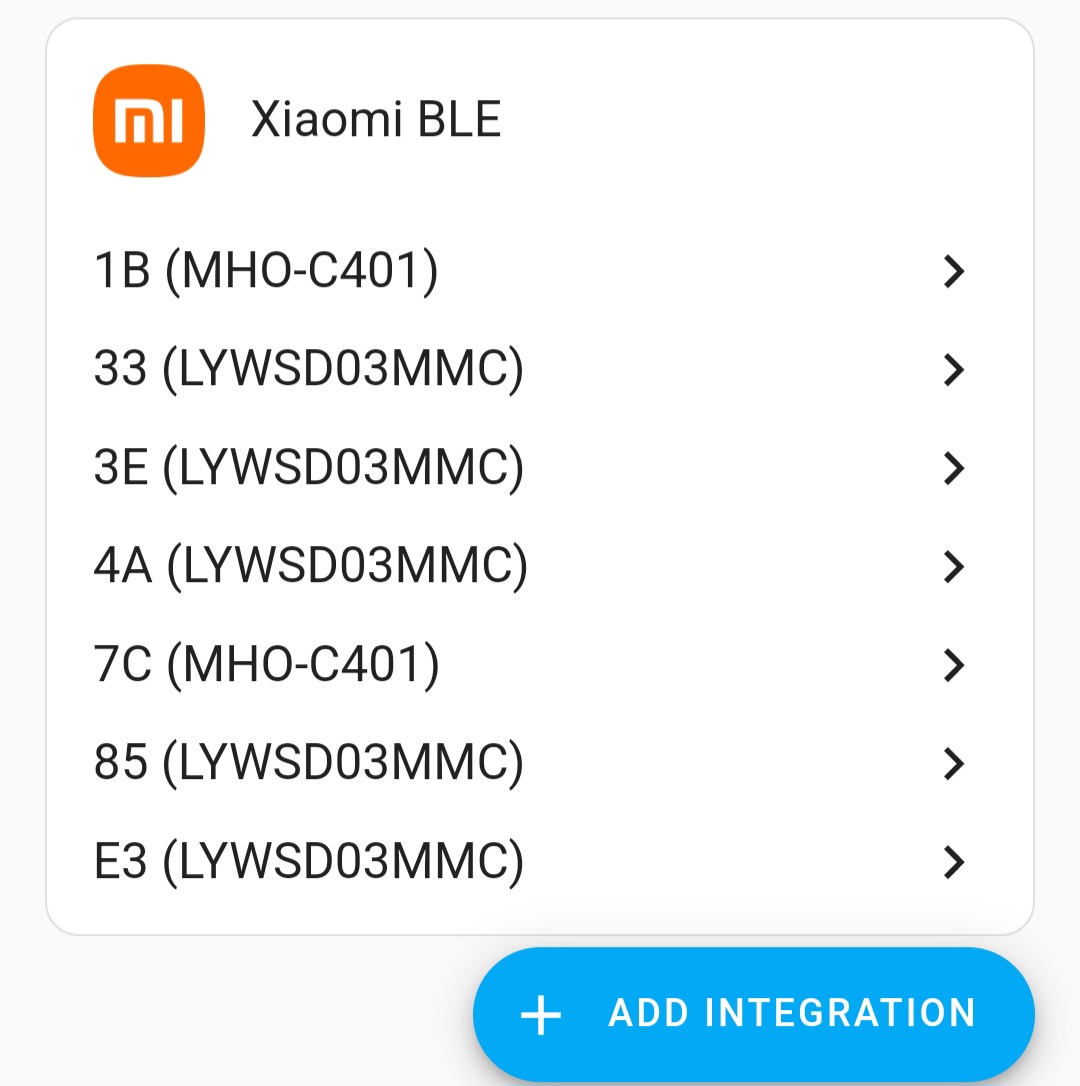The width and height of the screenshot is (1080, 1086).
Task: Click the plus icon on Add Integration
Action: coord(541,1015)
